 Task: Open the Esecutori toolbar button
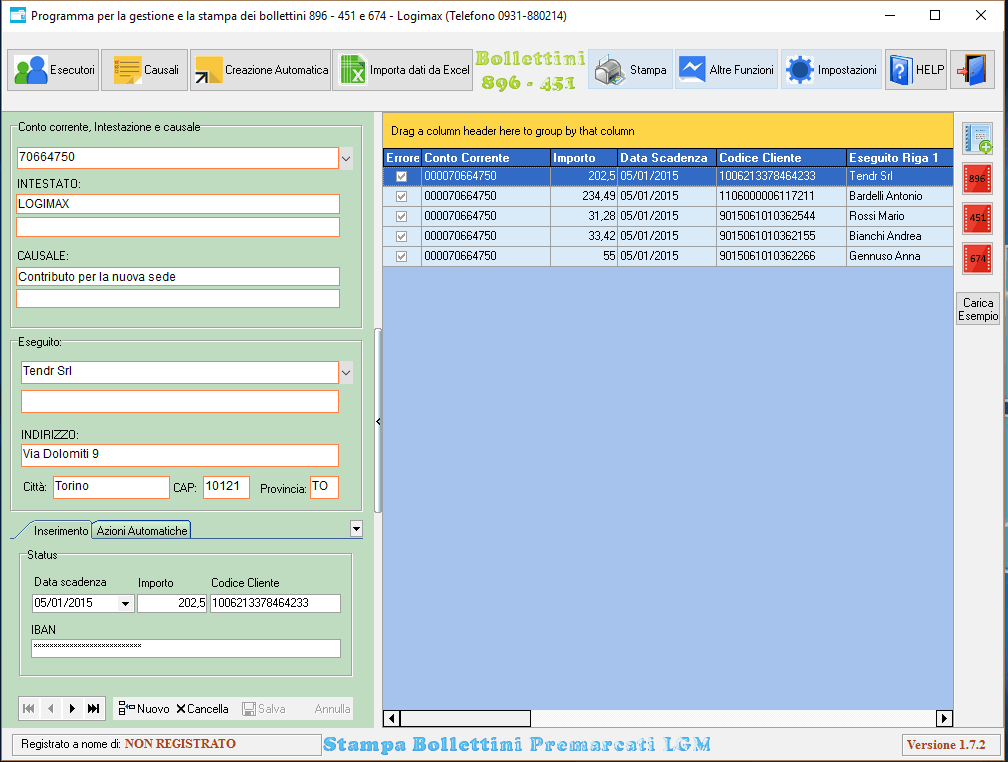click(x=53, y=69)
